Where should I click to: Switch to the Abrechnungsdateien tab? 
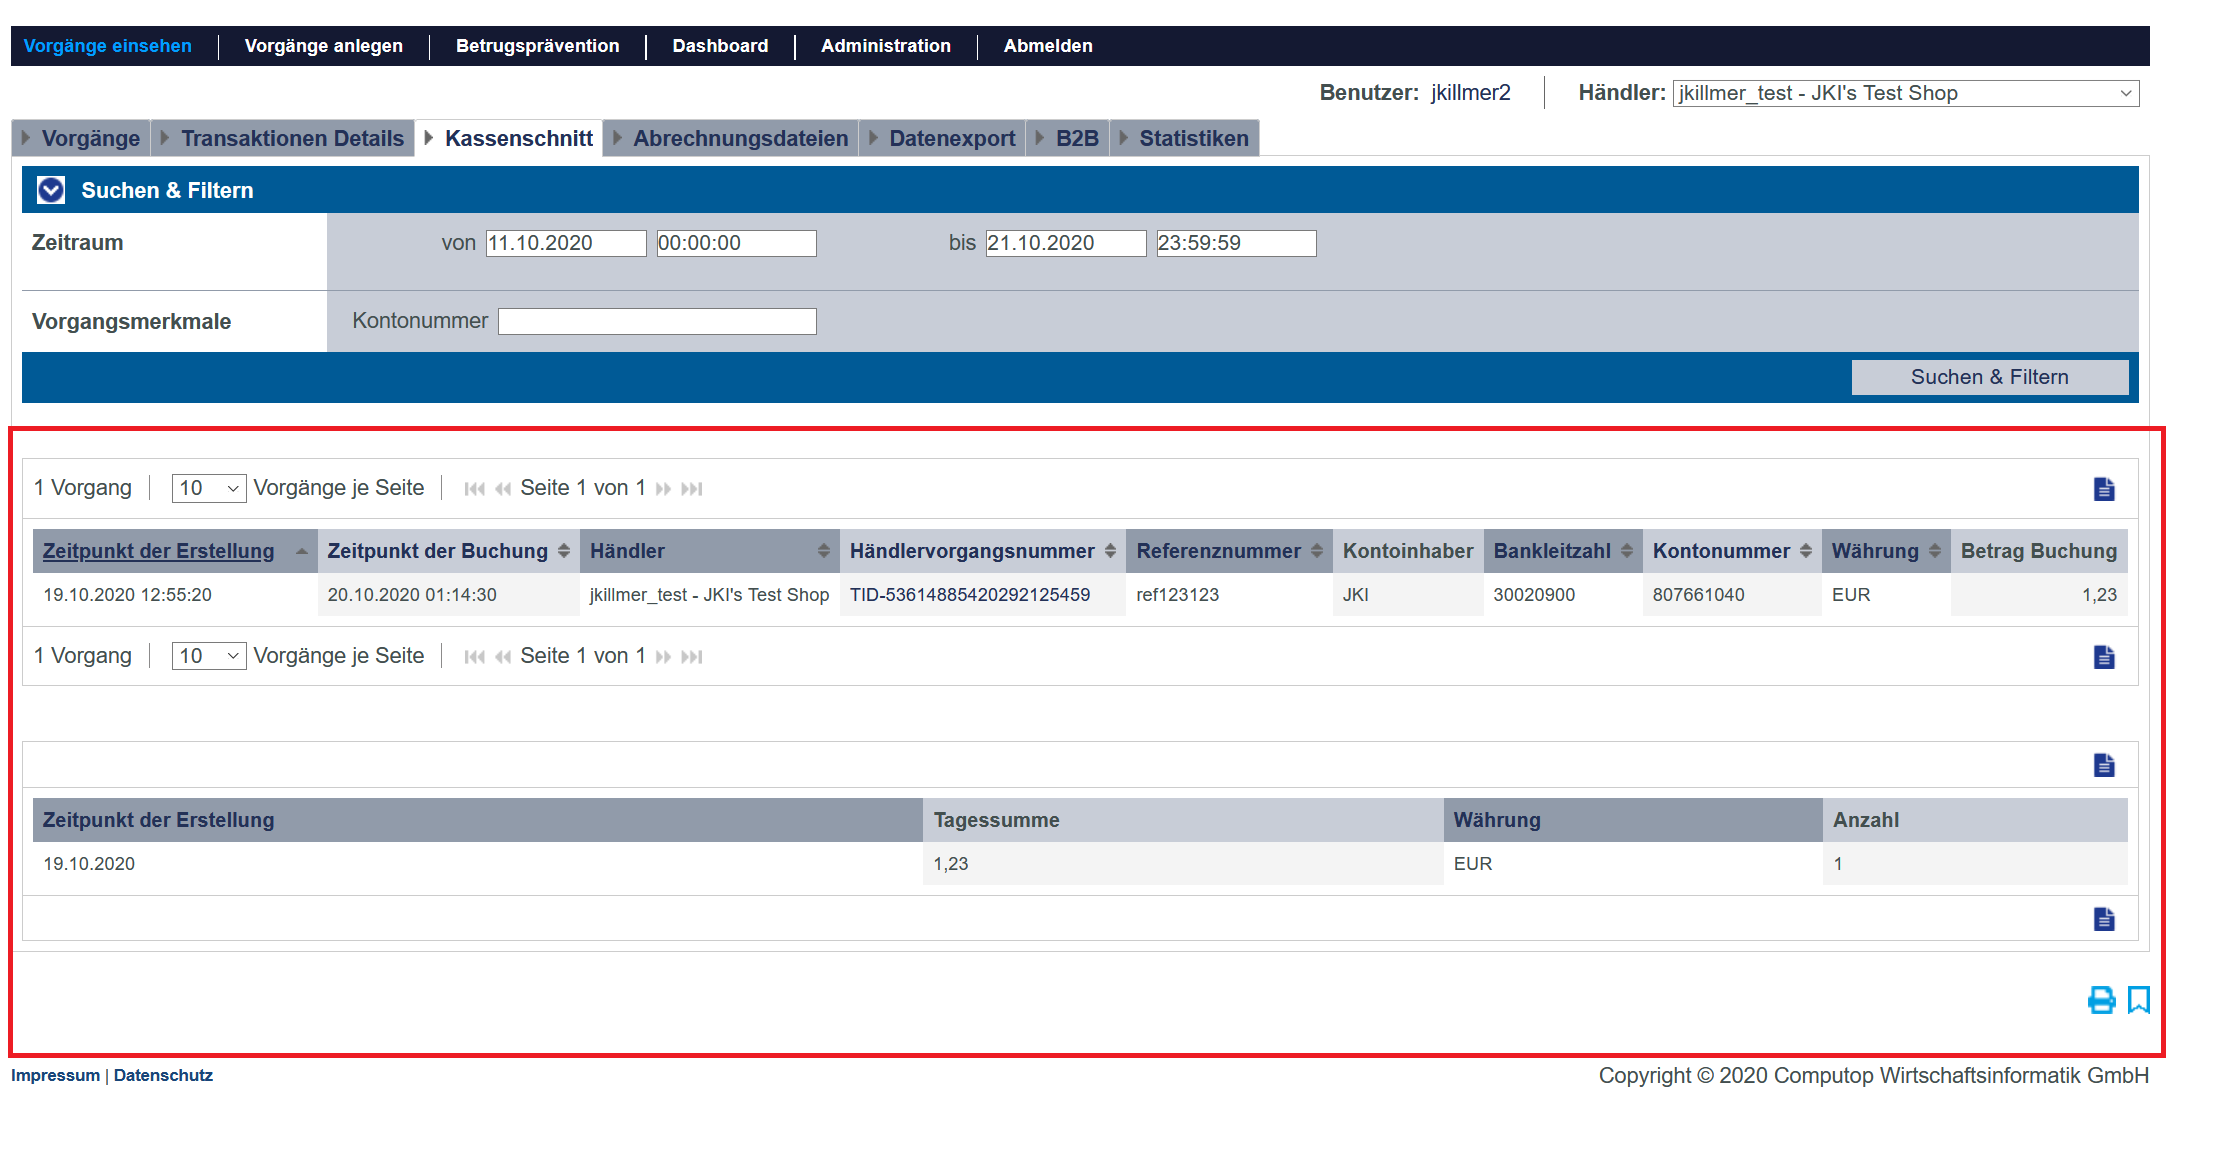pyautogui.click(x=739, y=138)
